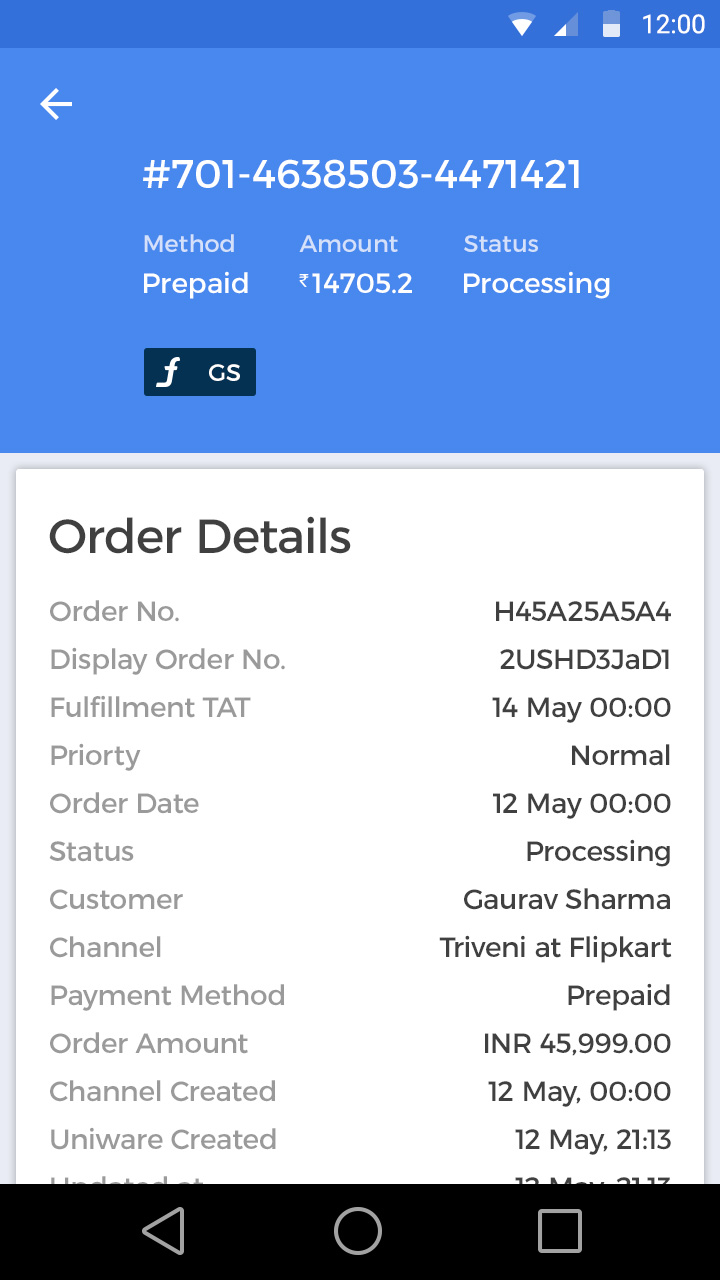
Task: Tap the Android back navigation button
Action: (x=163, y=1231)
